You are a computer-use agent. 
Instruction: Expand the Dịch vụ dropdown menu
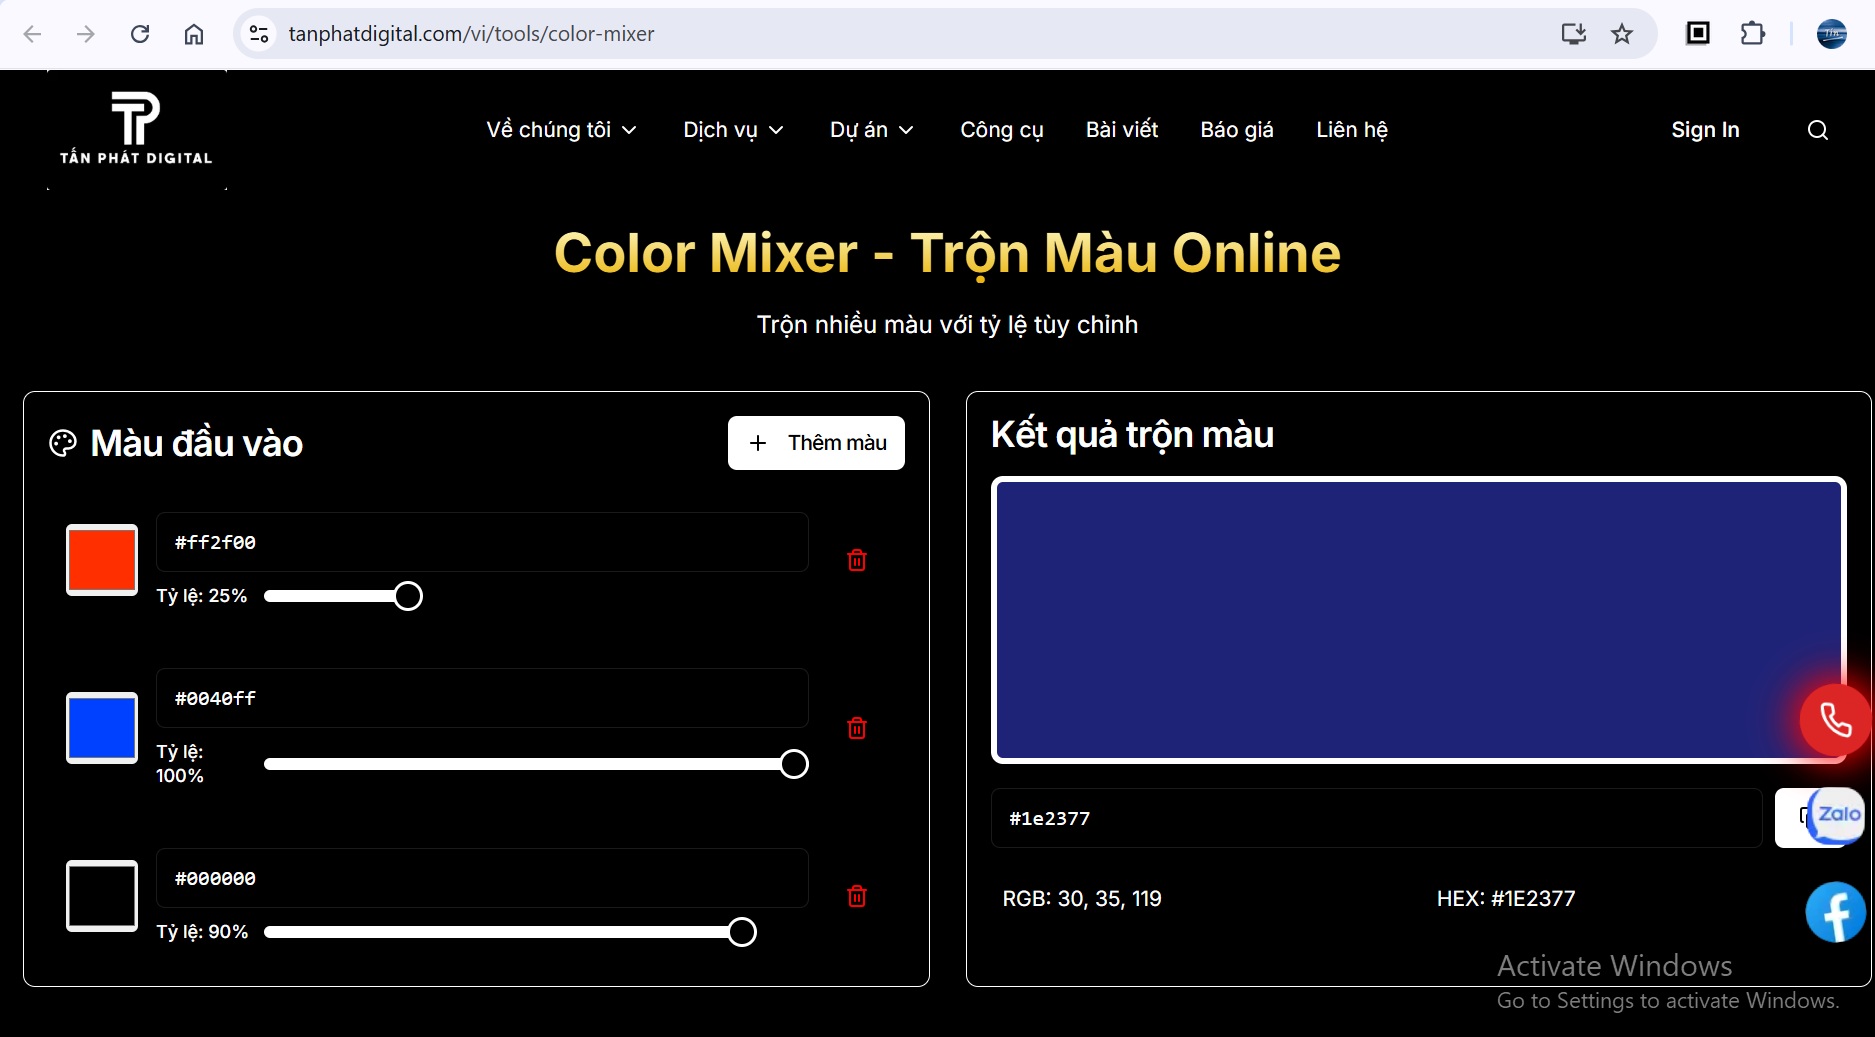tap(733, 130)
